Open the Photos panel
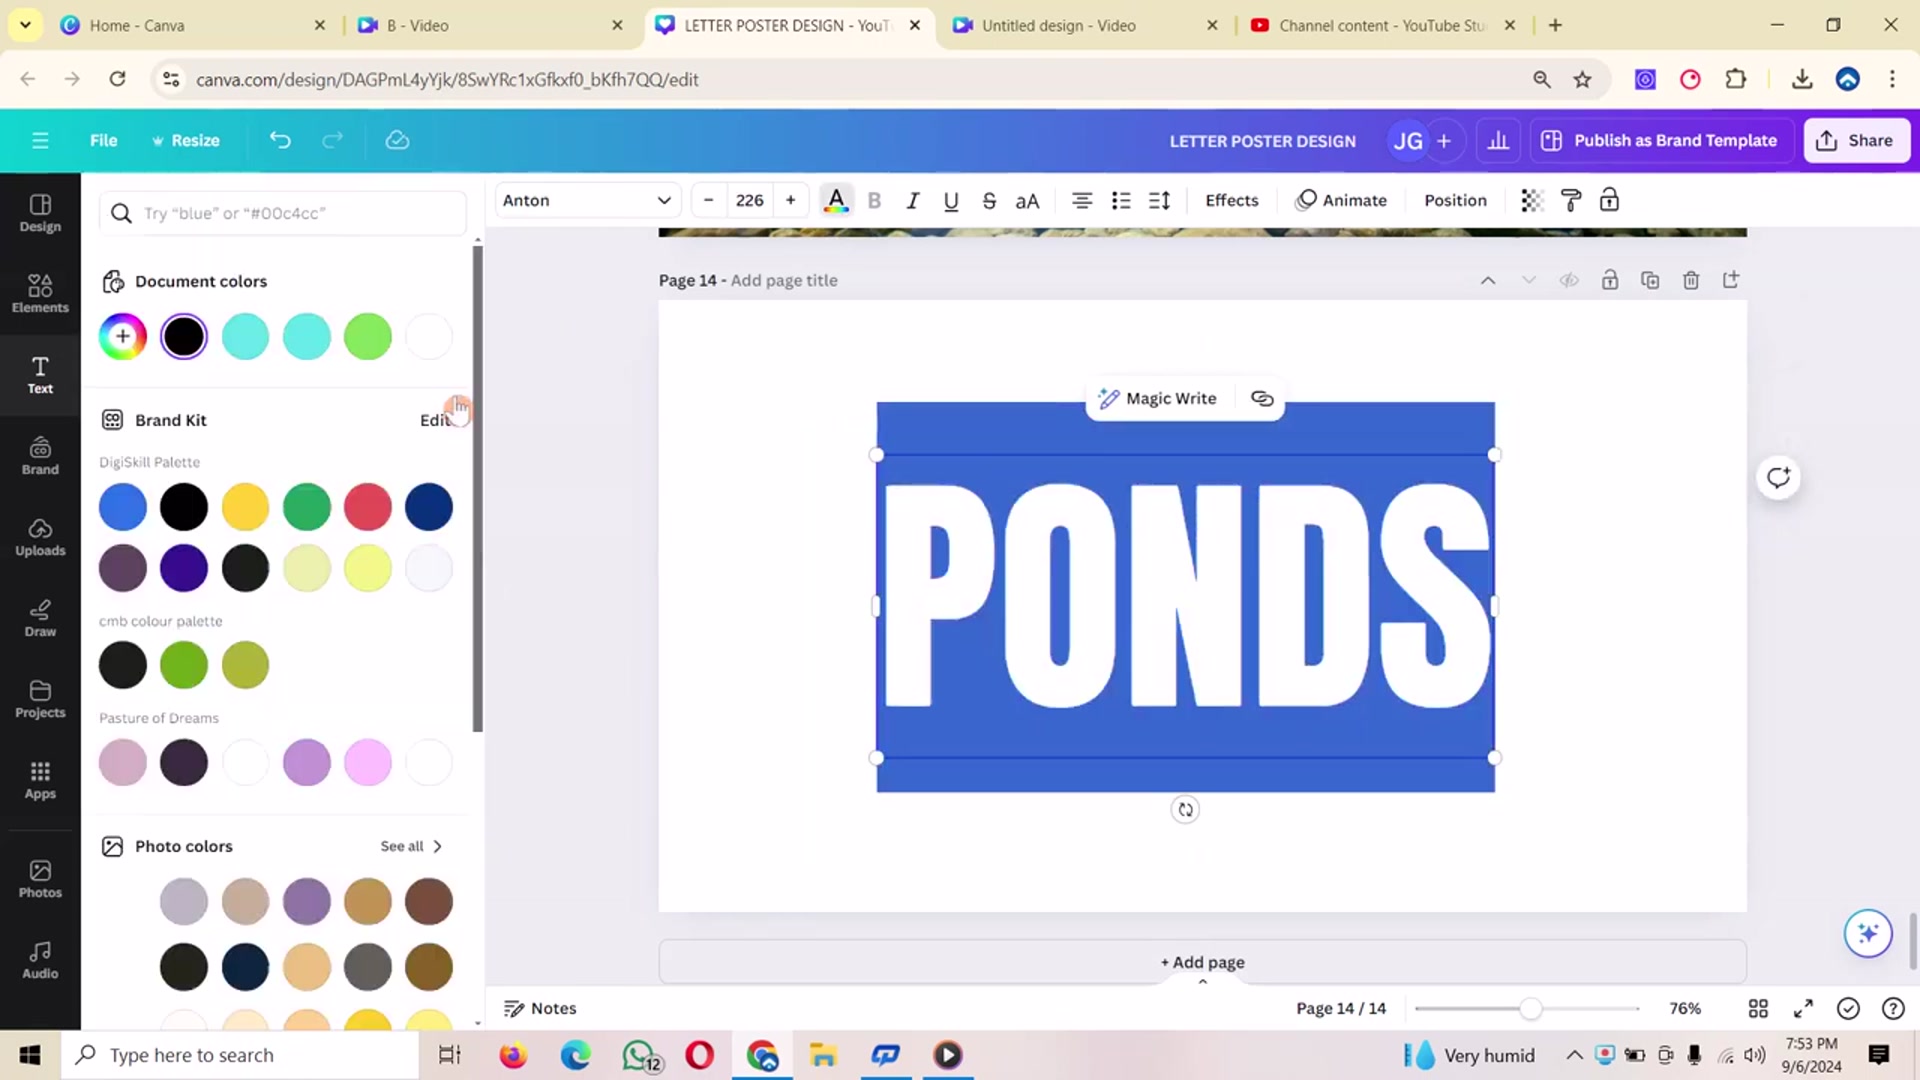 click(x=40, y=879)
